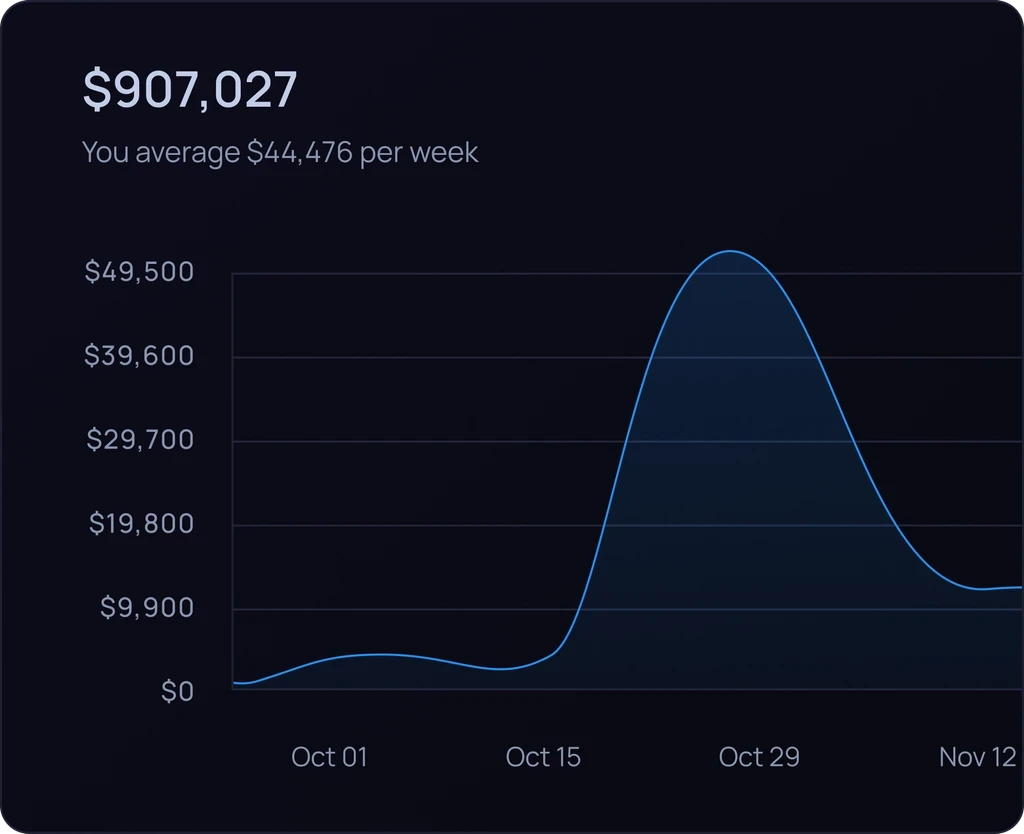Screen dimensions: 1024x834
Task: Click the Oct 29 date label
Action: (759, 757)
